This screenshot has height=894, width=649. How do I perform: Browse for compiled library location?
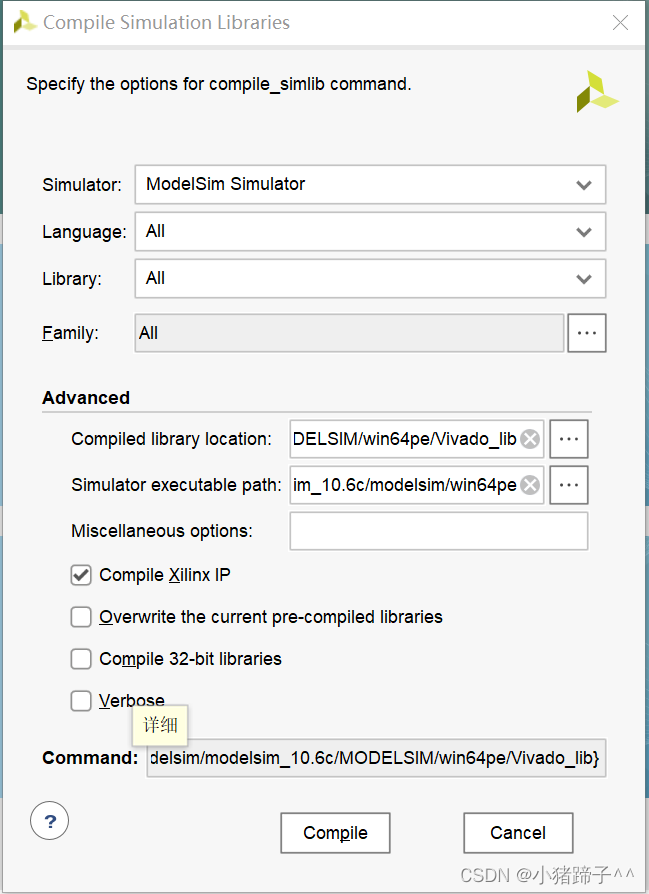(569, 439)
